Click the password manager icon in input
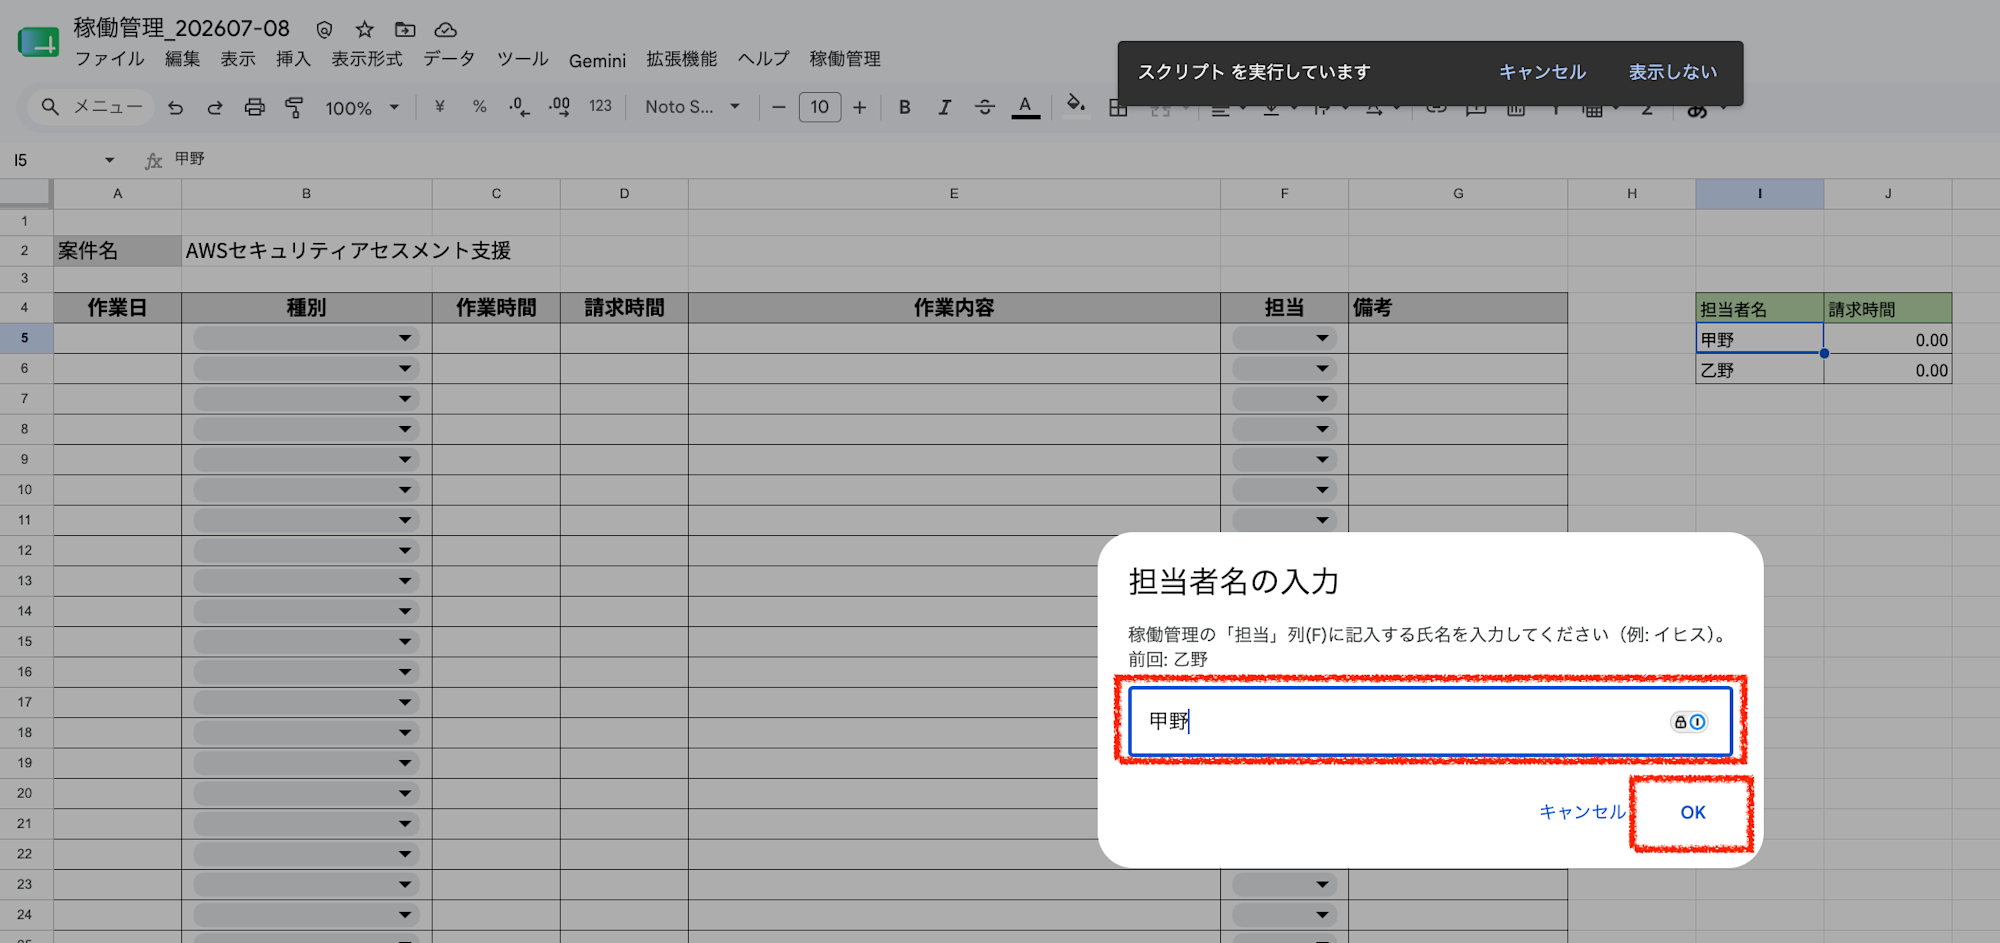2000x943 pixels. click(x=1689, y=722)
